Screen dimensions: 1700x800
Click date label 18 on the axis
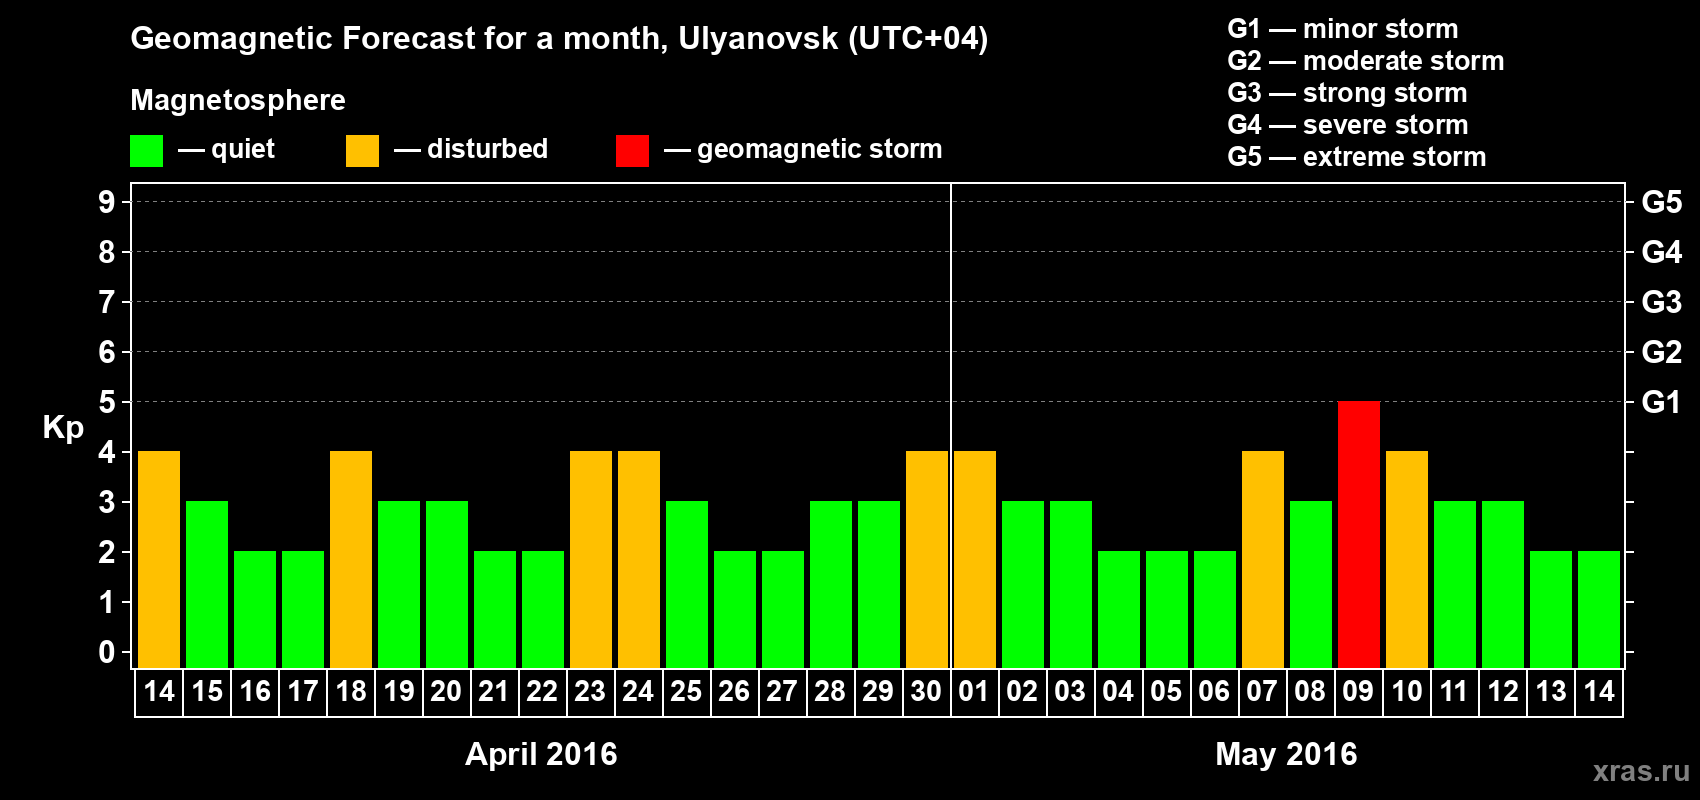tap(351, 692)
